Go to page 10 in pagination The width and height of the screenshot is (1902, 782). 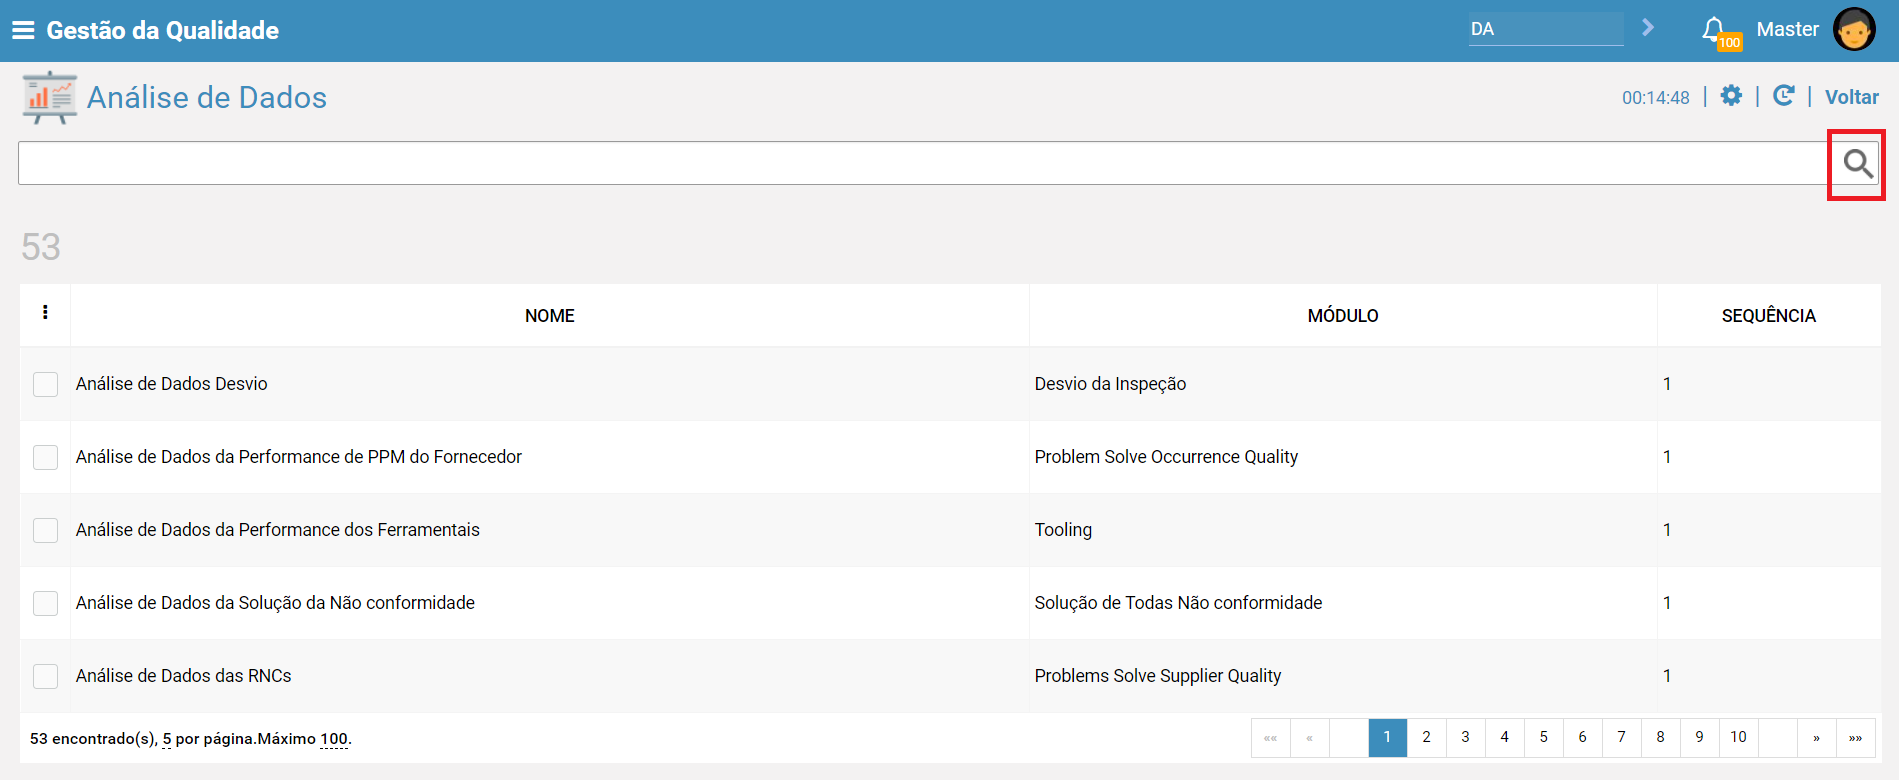[1738, 738]
